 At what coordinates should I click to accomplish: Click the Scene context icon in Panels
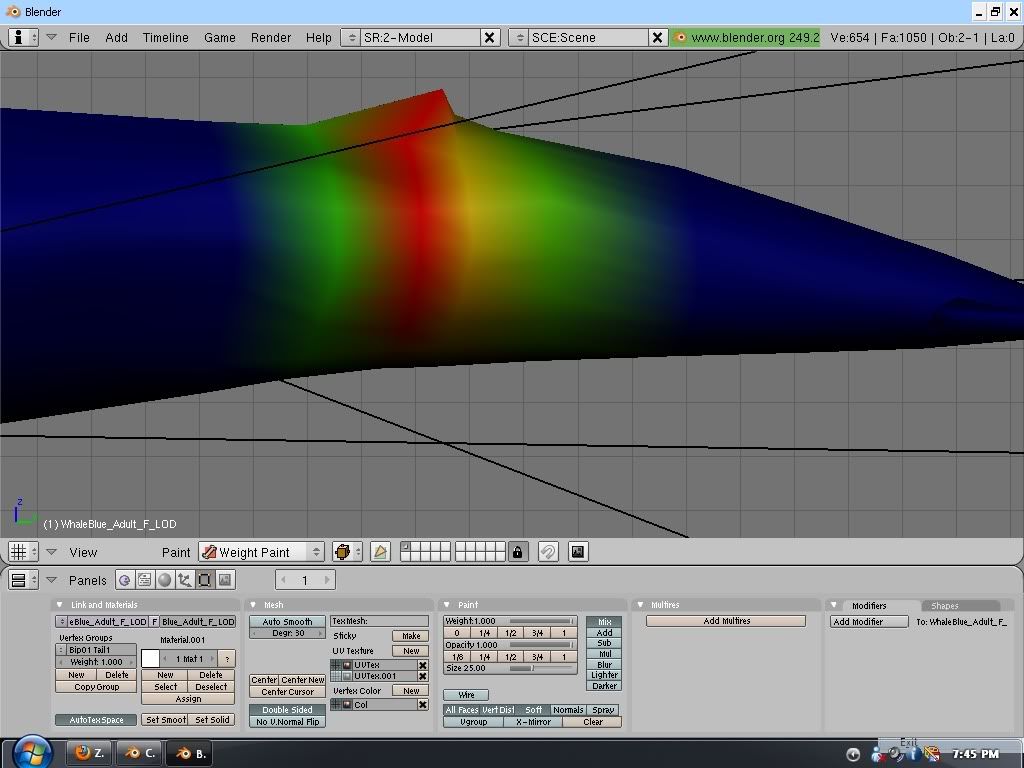(x=225, y=580)
